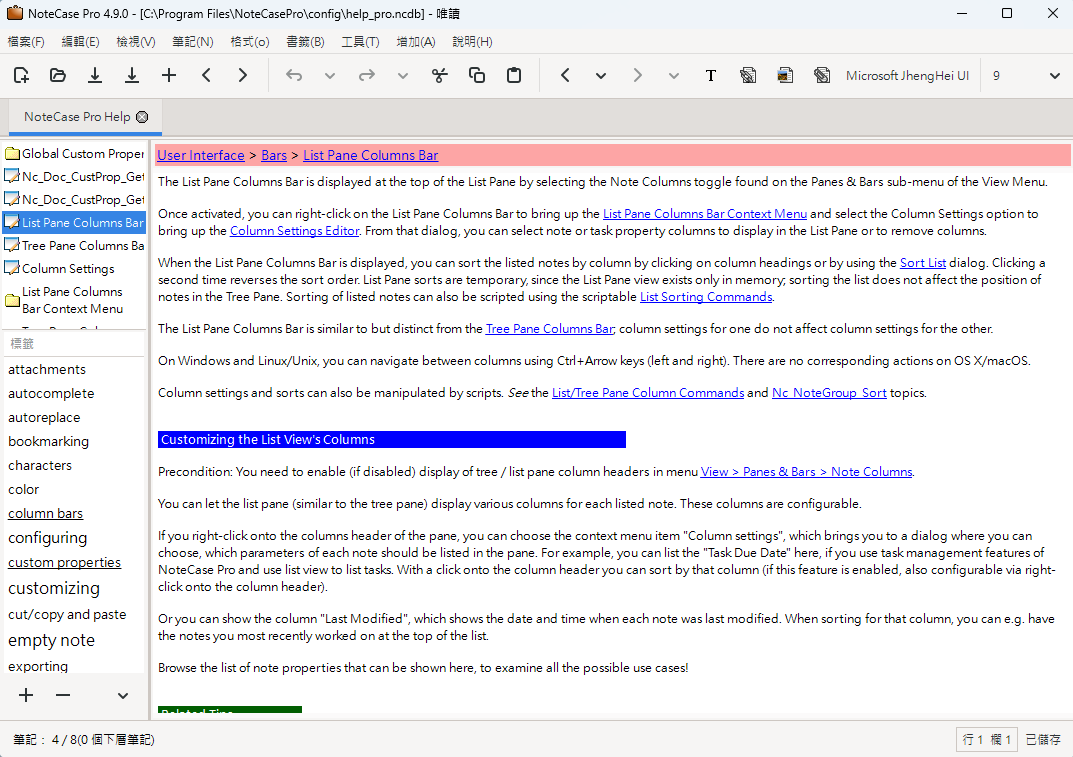Open the 工具(T) tools menu

360,42
